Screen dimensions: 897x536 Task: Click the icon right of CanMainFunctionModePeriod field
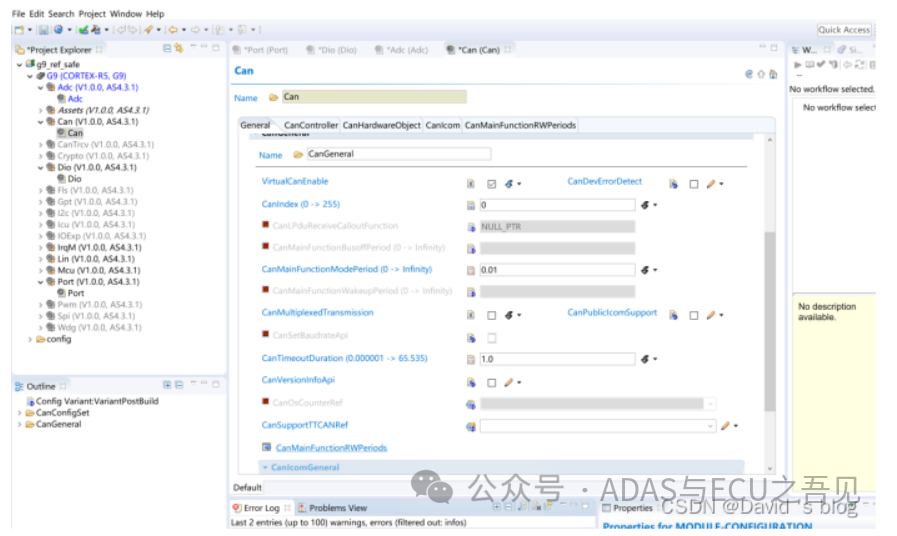[645, 270]
